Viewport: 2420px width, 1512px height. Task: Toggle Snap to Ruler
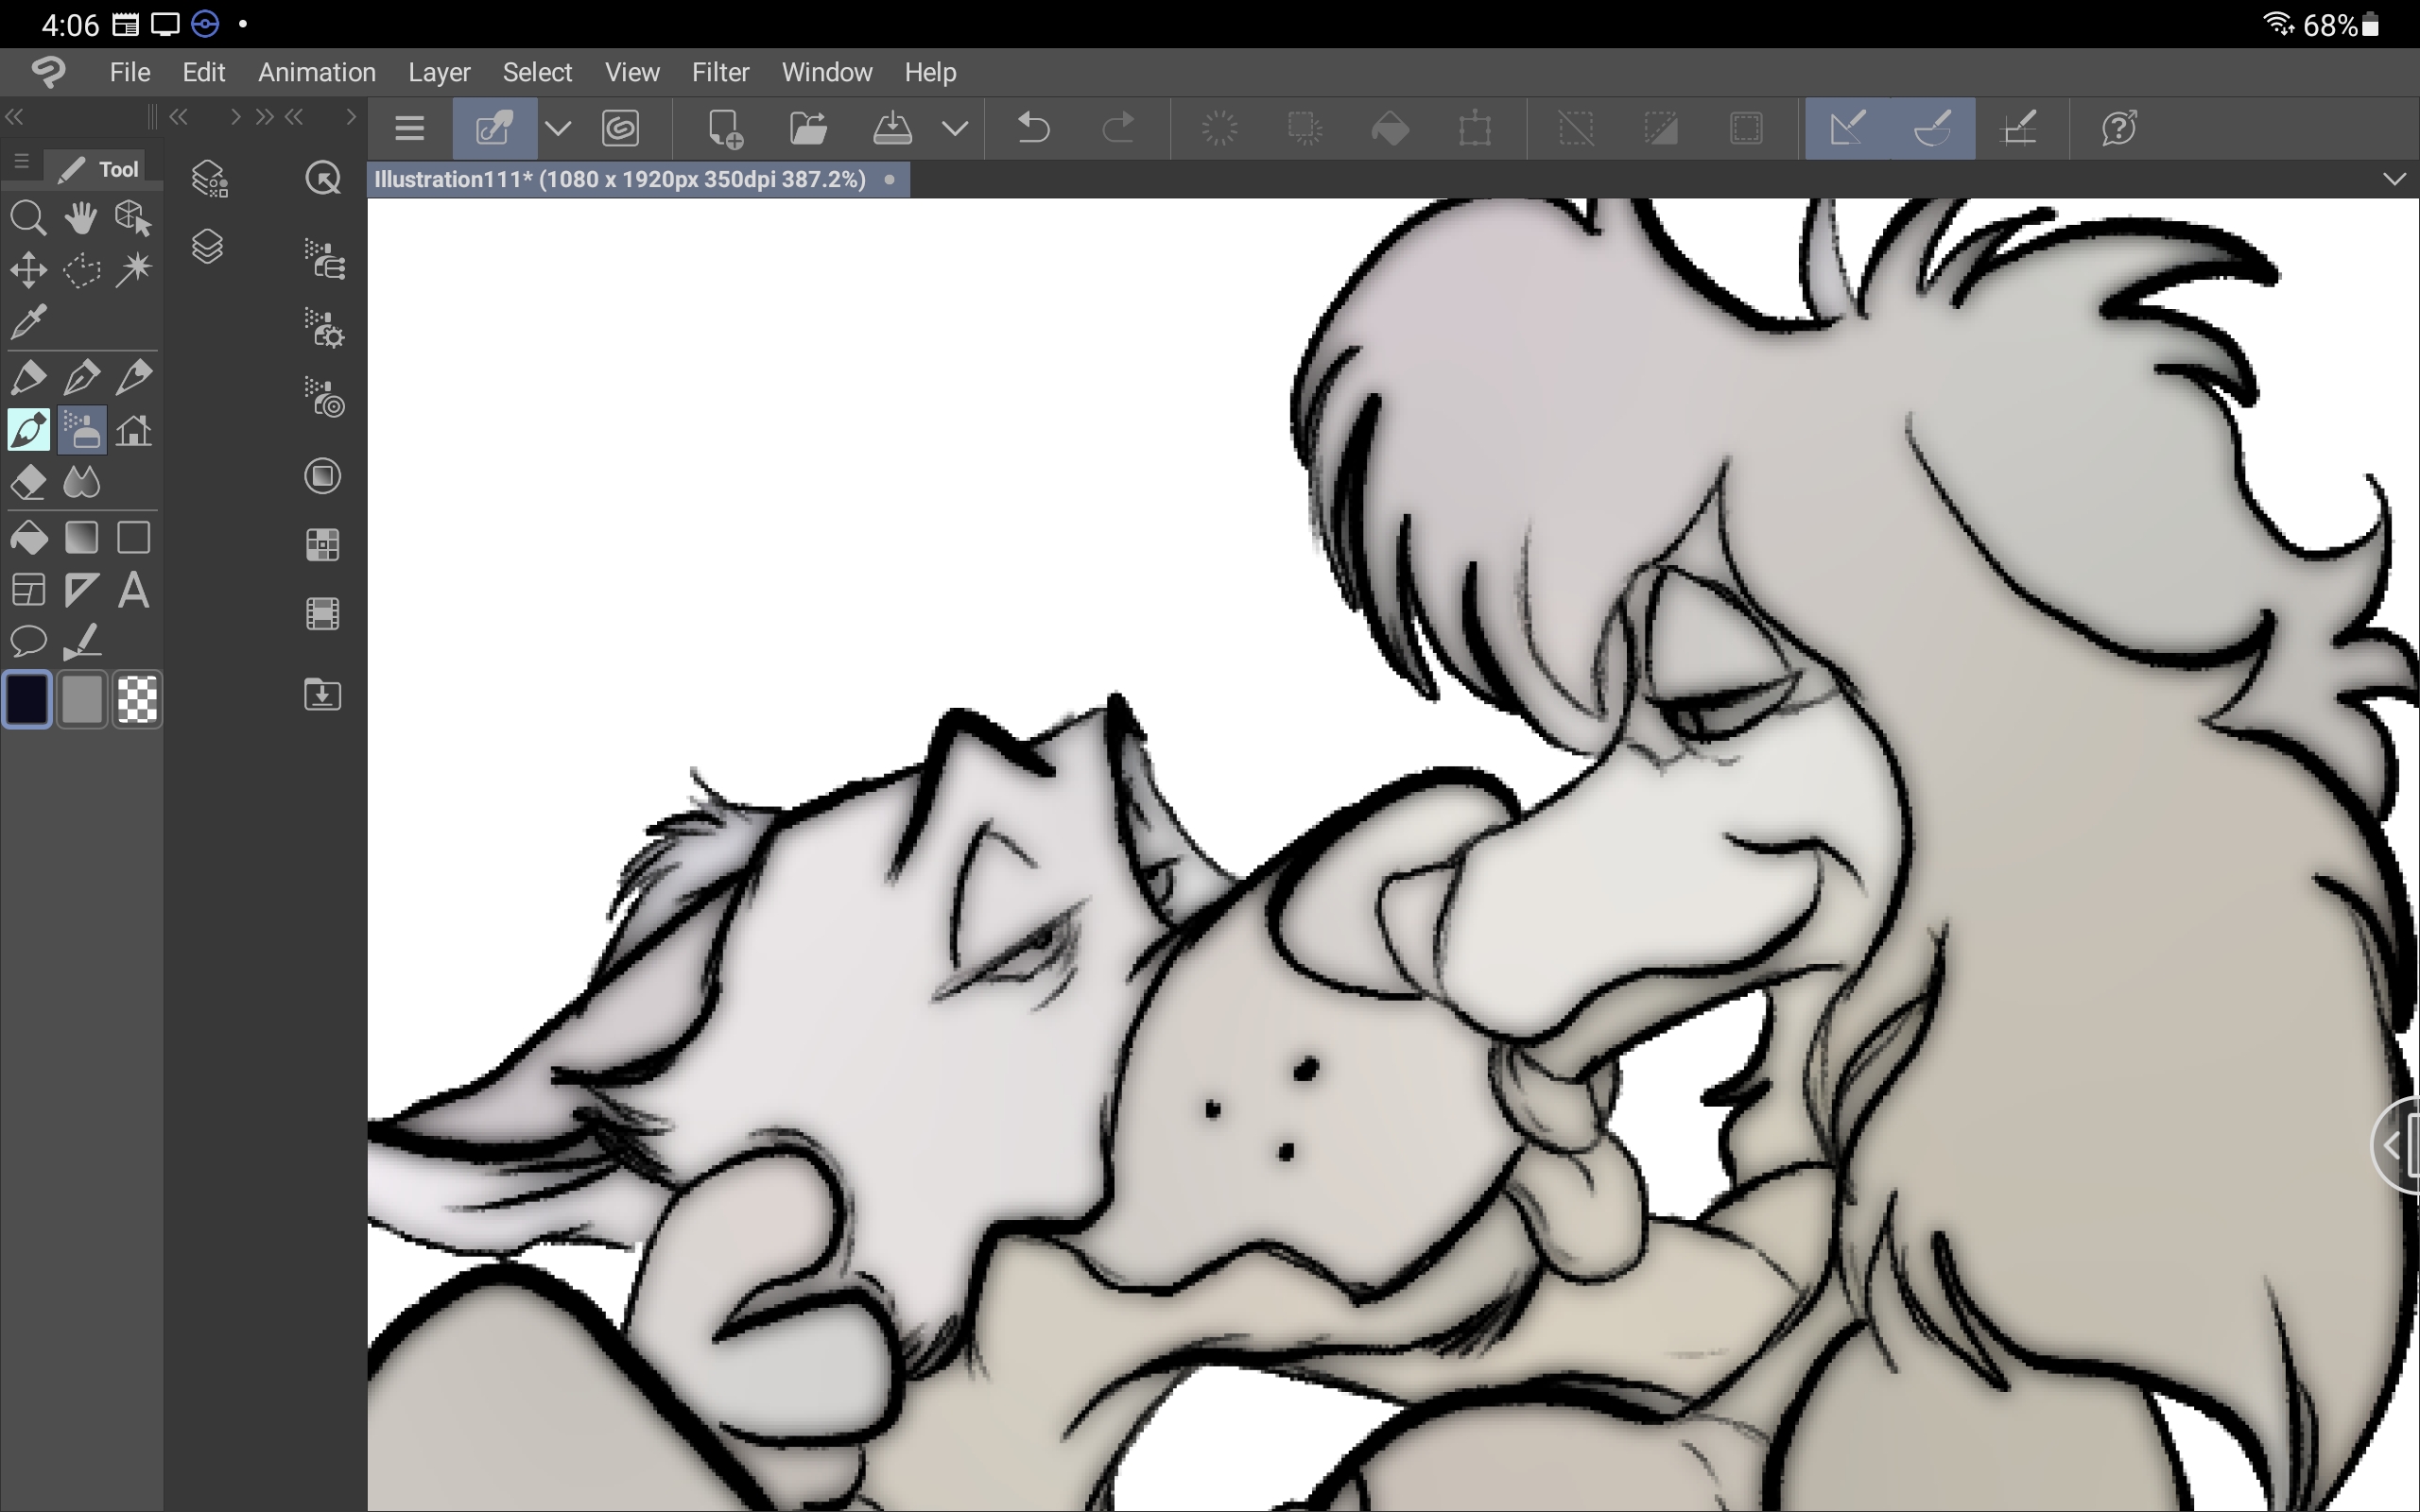click(x=1847, y=128)
